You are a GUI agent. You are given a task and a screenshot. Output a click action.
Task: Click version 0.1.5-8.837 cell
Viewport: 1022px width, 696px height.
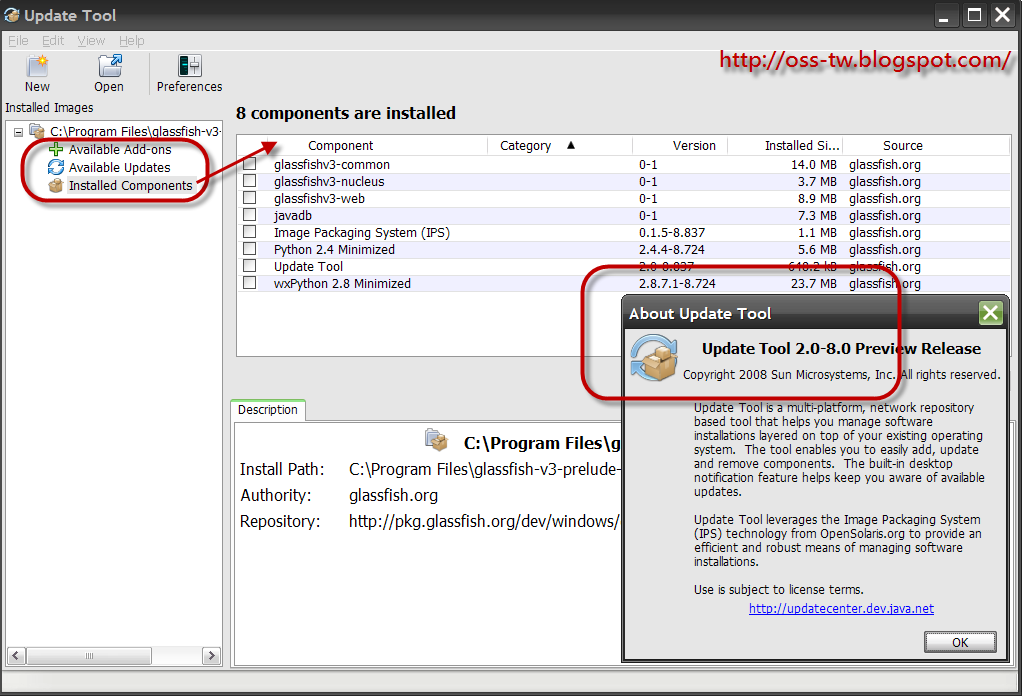pos(672,233)
